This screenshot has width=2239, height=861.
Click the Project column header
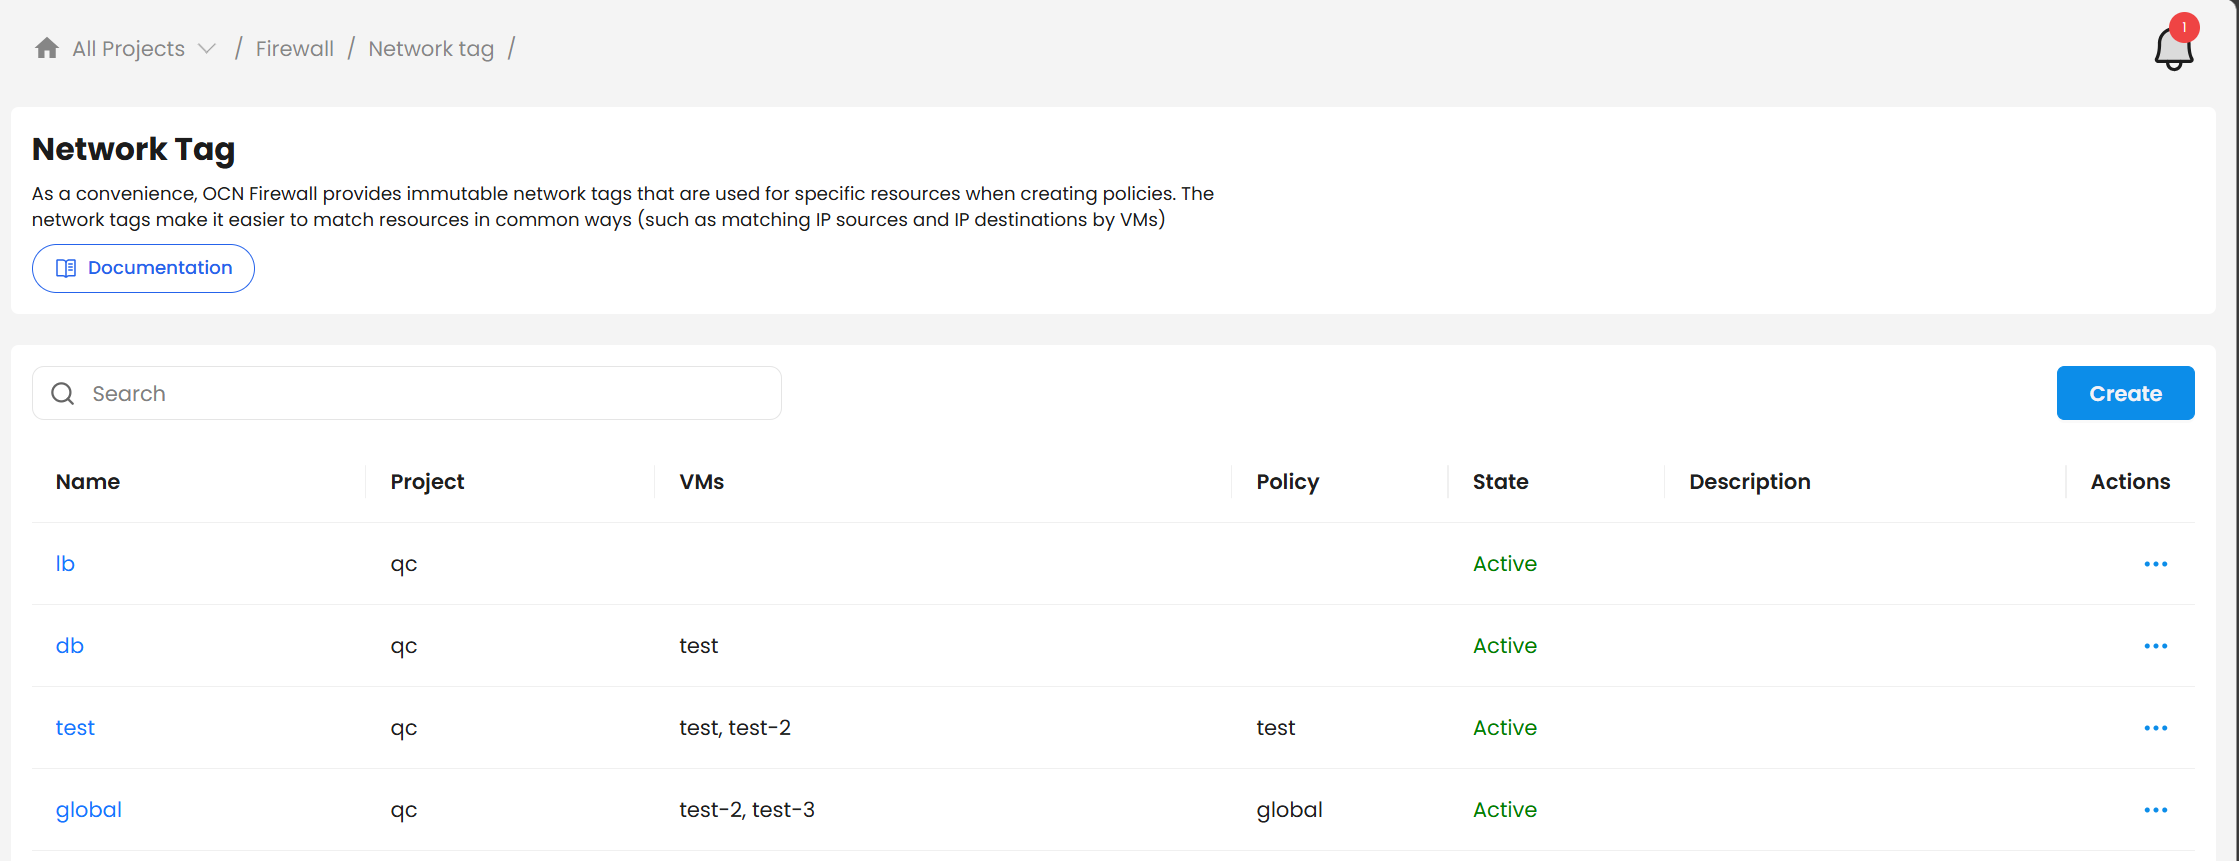(427, 482)
